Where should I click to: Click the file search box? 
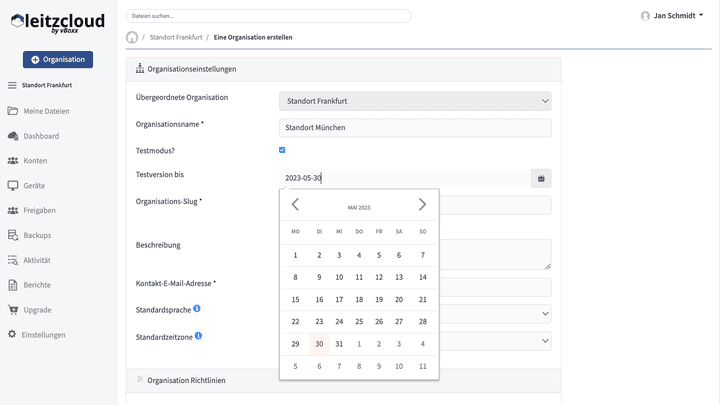click(x=268, y=16)
